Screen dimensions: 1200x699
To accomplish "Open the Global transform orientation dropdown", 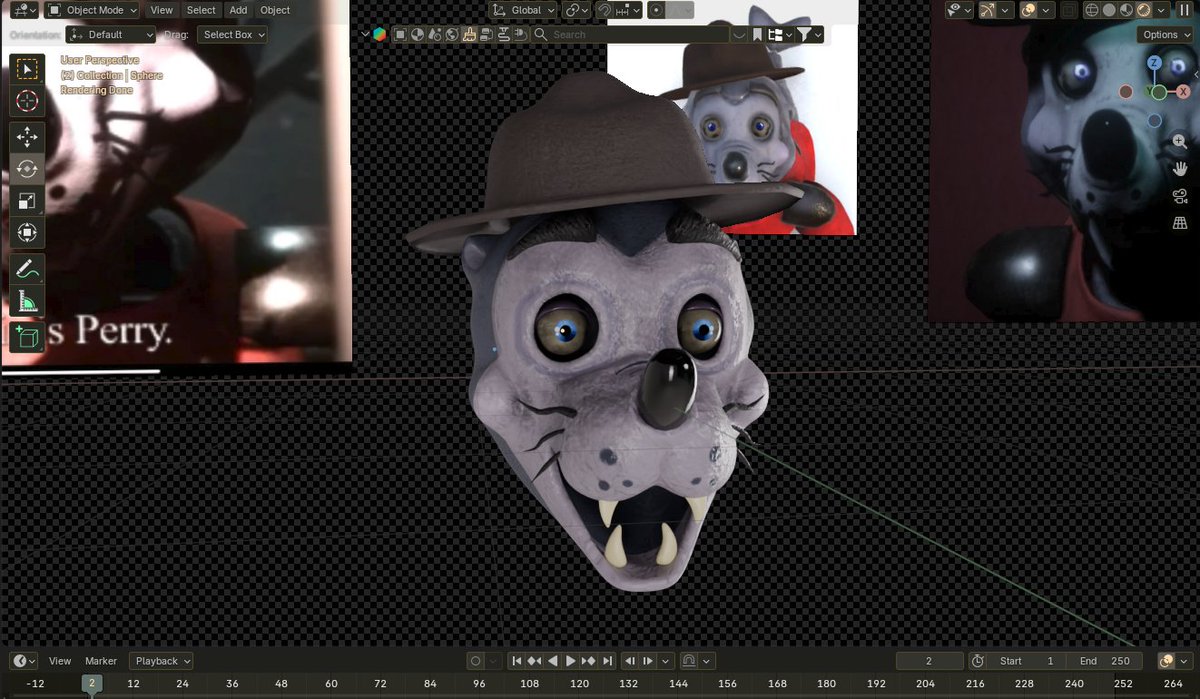I will (524, 10).
